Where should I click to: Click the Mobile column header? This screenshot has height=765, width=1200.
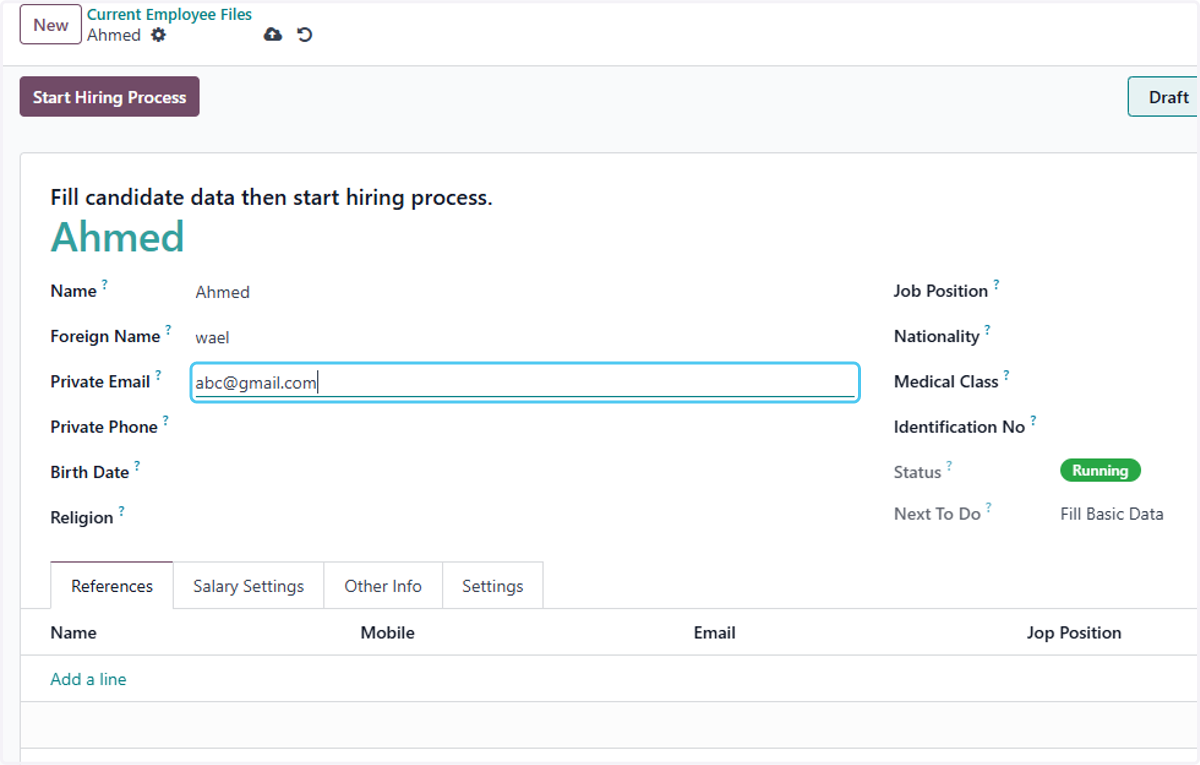tap(387, 633)
